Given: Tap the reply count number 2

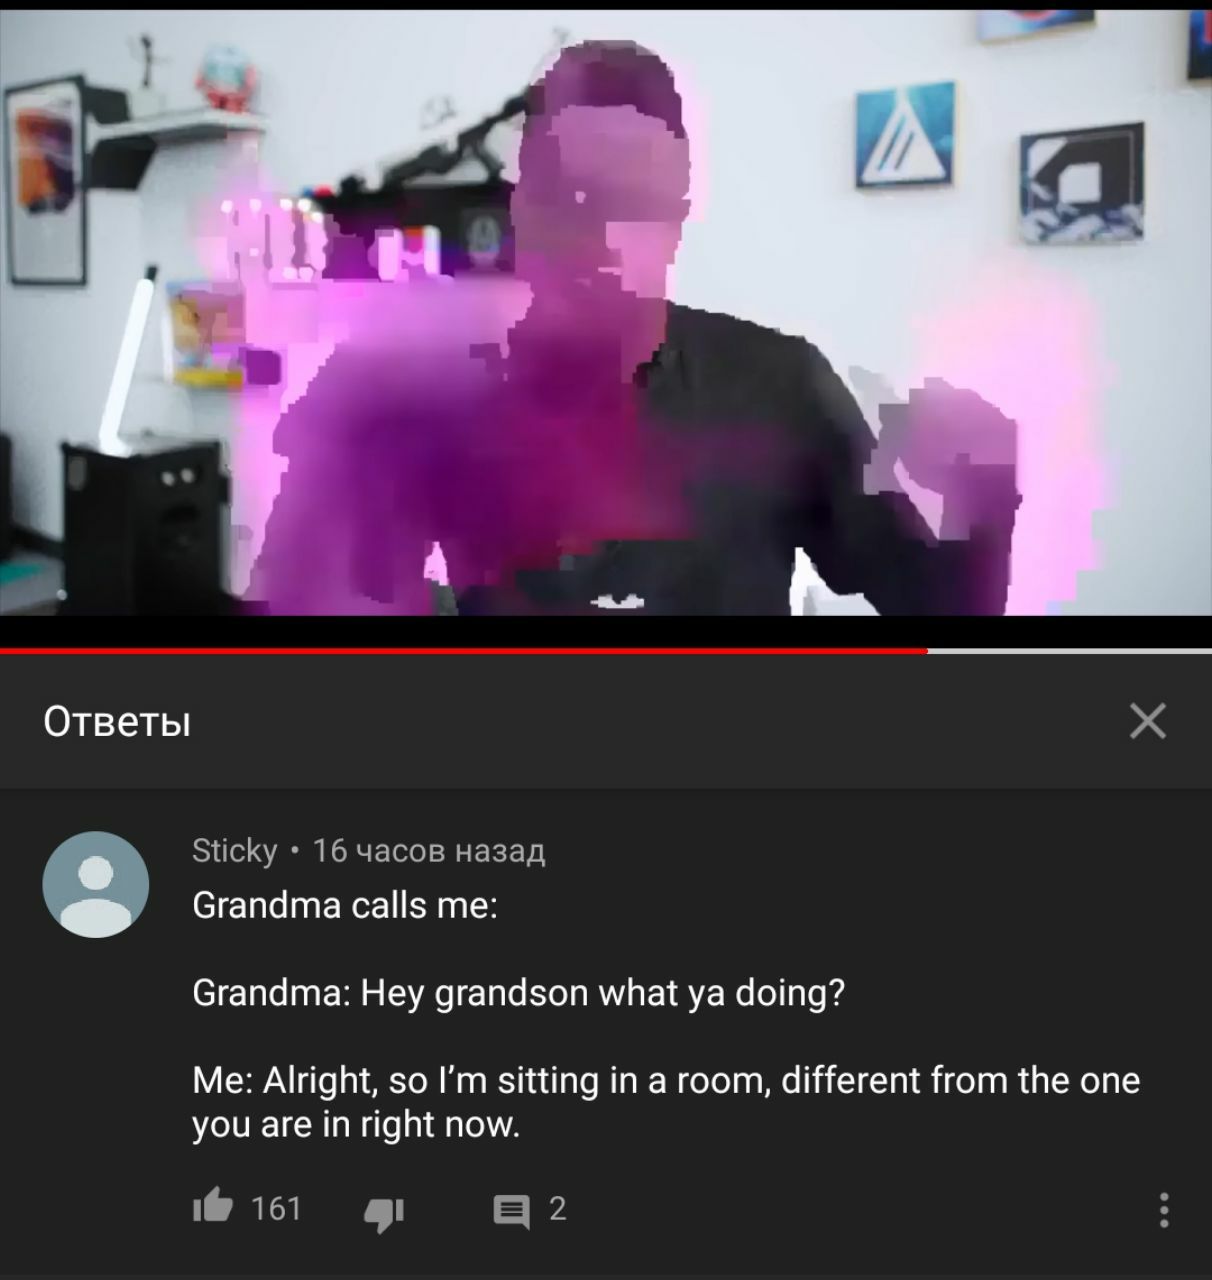Looking at the screenshot, I should click(x=558, y=1209).
